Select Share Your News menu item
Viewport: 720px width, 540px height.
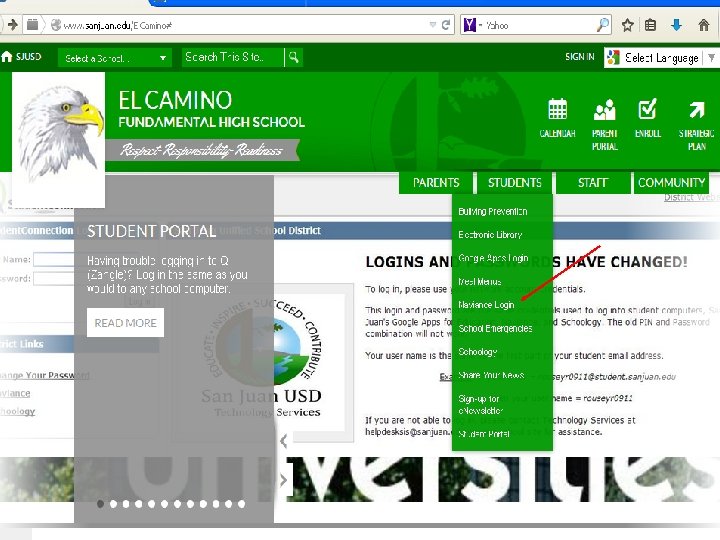click(491, 375)
